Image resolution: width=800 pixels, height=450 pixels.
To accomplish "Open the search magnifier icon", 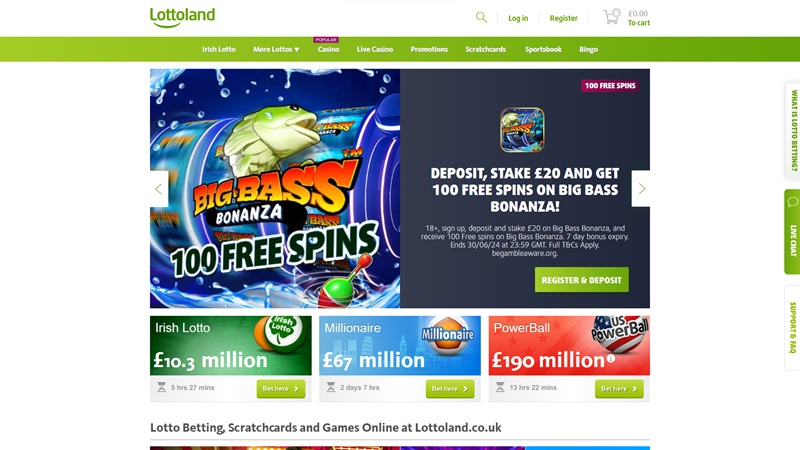I will (481, 18).
